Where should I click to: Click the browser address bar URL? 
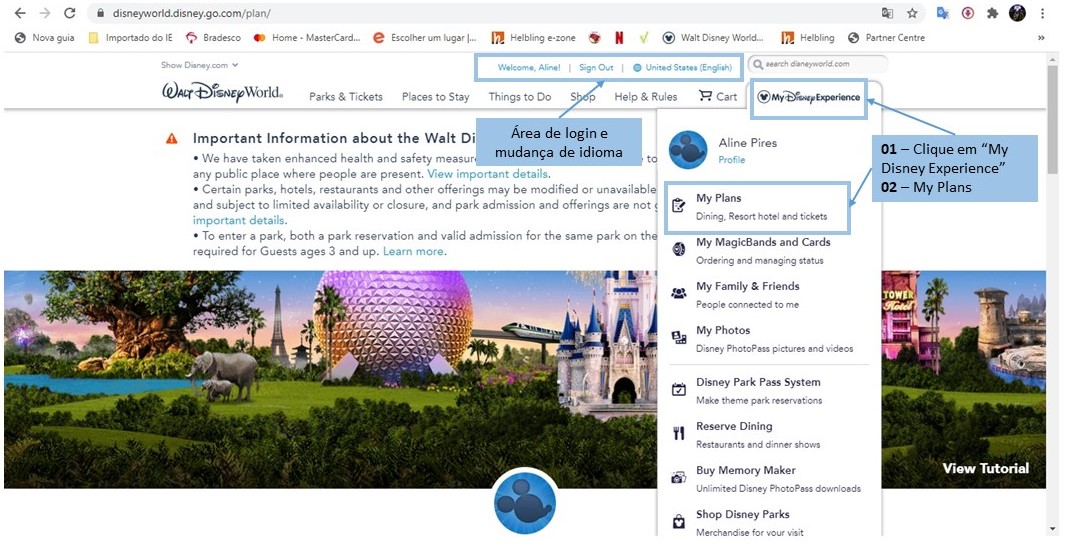(x=192, y=13)
